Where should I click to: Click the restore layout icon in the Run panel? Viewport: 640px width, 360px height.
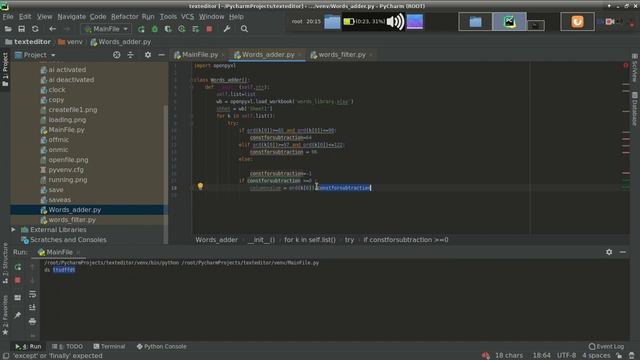[18, 298]
